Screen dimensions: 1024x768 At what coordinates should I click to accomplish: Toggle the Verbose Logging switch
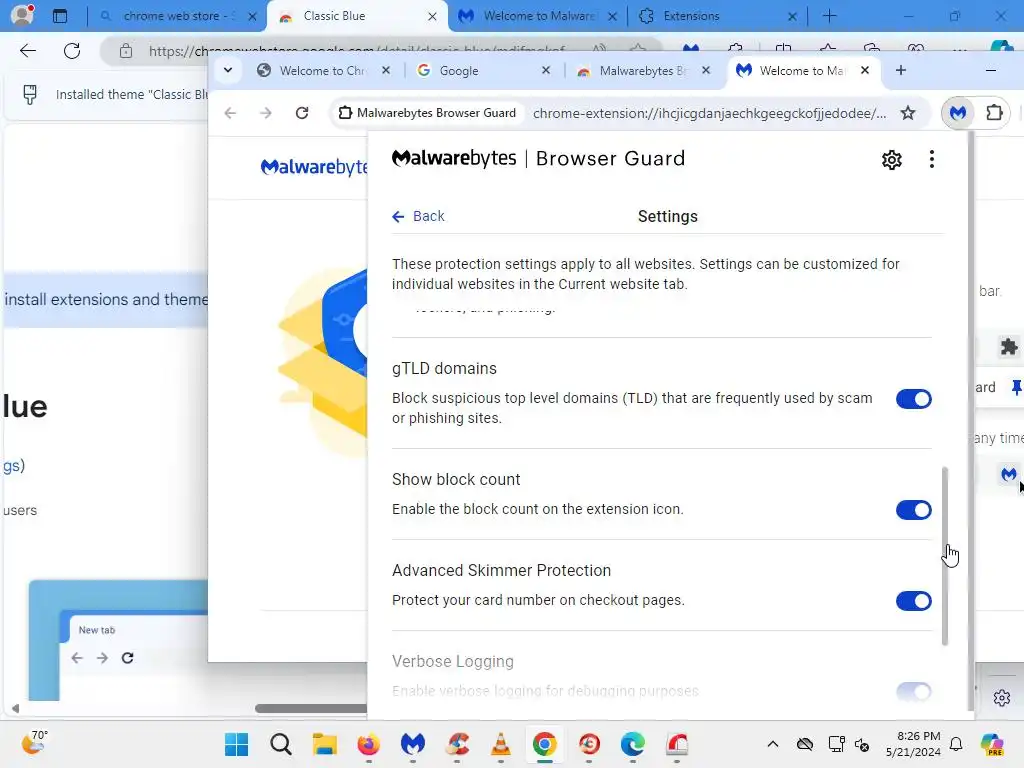pyautogui.click(x=913, y=692)
